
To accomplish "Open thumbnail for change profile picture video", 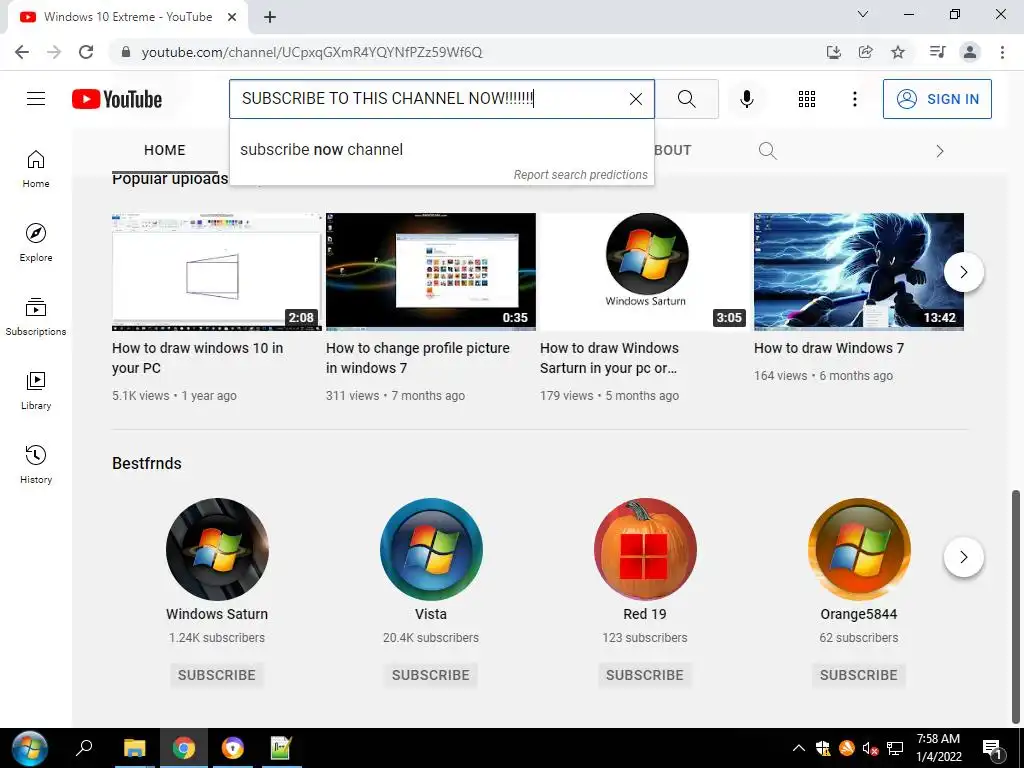I will coord(431,272).
